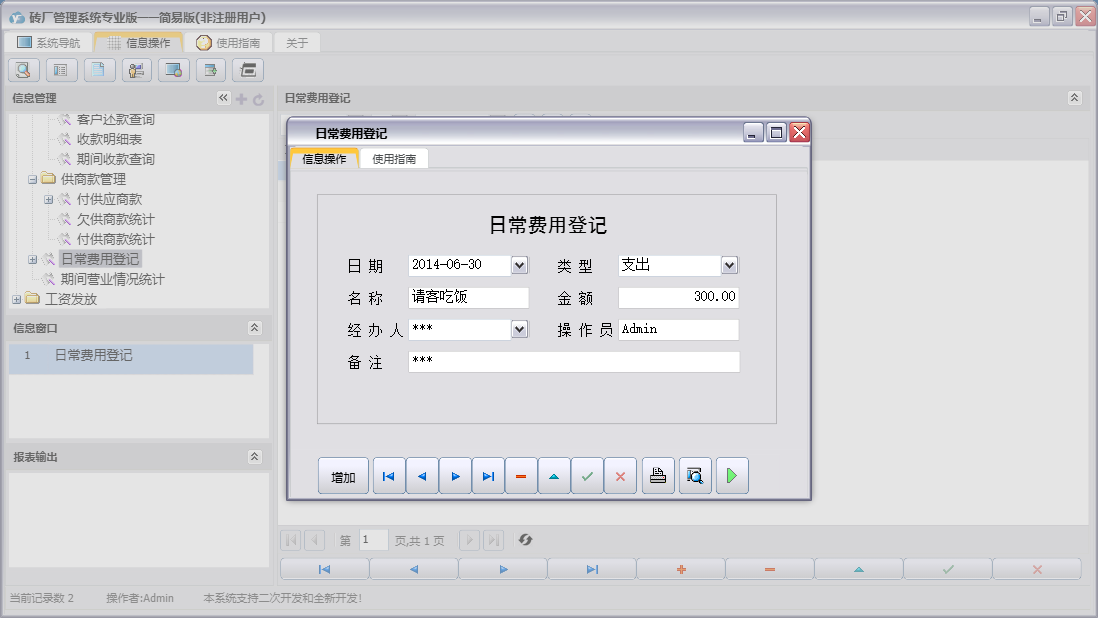Open the 关于 tab
This screenshot has width=1098, height=618.
click(297, 43)
